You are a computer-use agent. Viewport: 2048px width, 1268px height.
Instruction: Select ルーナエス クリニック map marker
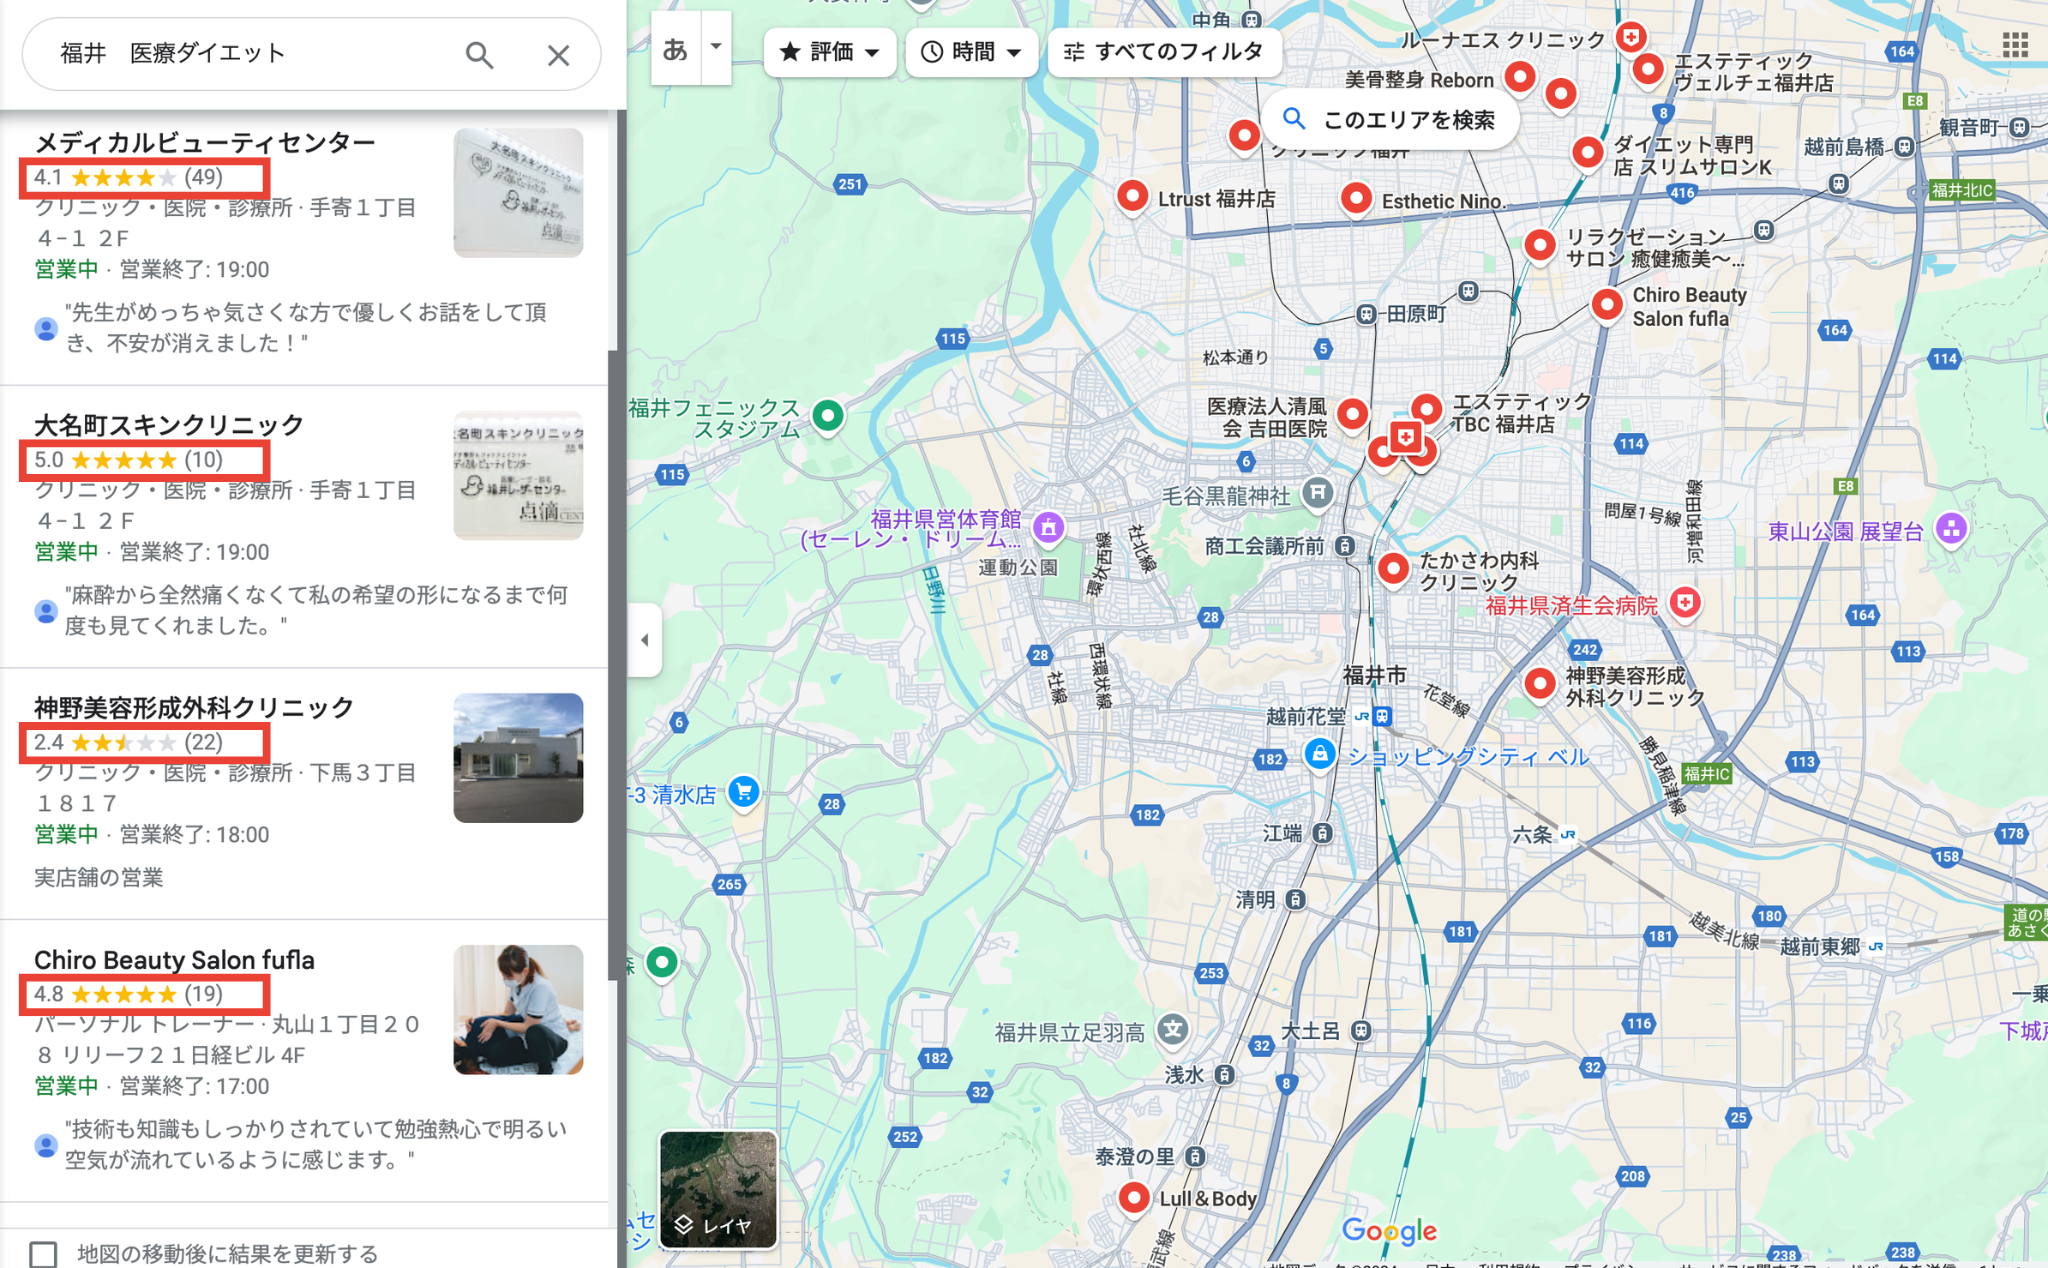[1631, 38]
